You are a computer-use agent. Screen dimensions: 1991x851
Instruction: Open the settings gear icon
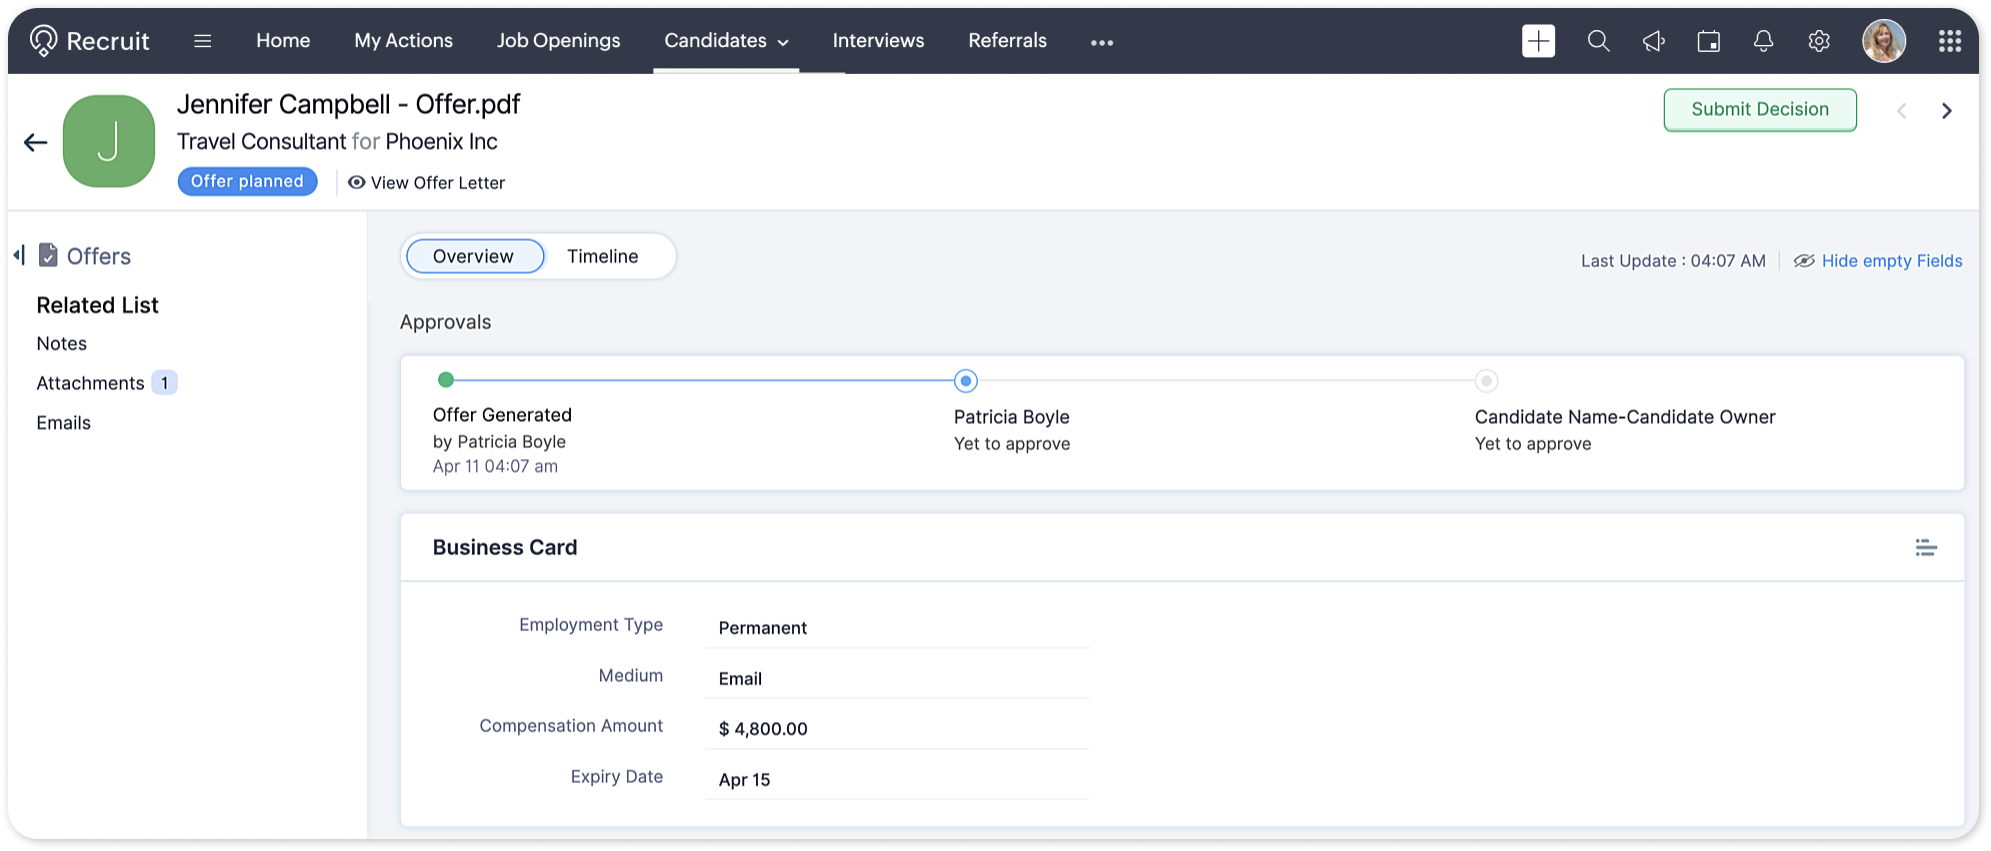coord(1819,41)
